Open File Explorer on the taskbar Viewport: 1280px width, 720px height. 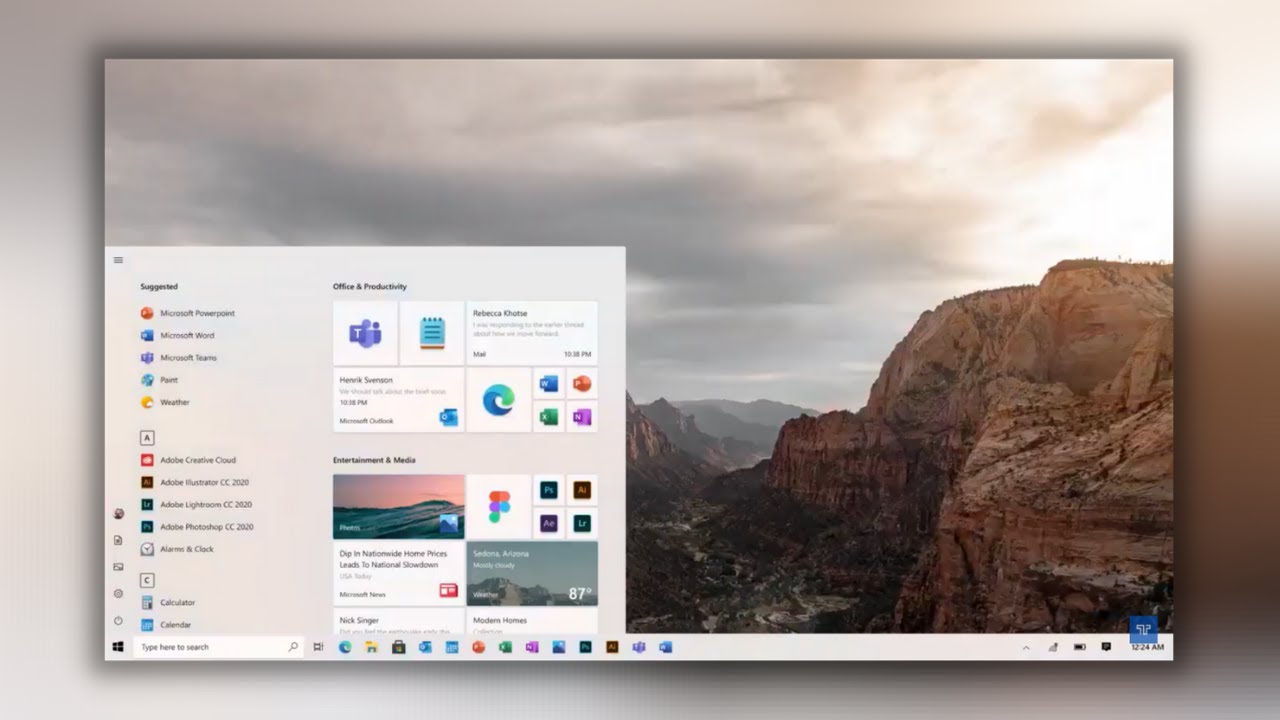click(x=371, y=647)
